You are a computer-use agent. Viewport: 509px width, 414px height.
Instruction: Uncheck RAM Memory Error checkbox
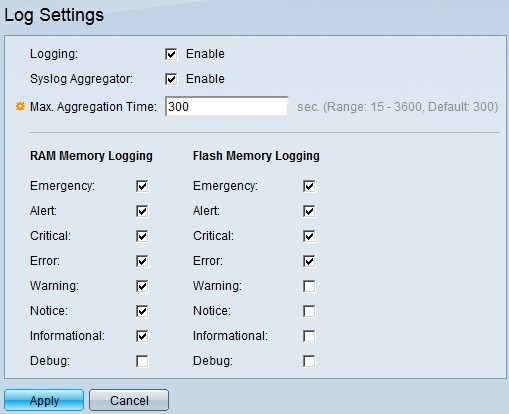pyautogui.click(x=142, y=261)
